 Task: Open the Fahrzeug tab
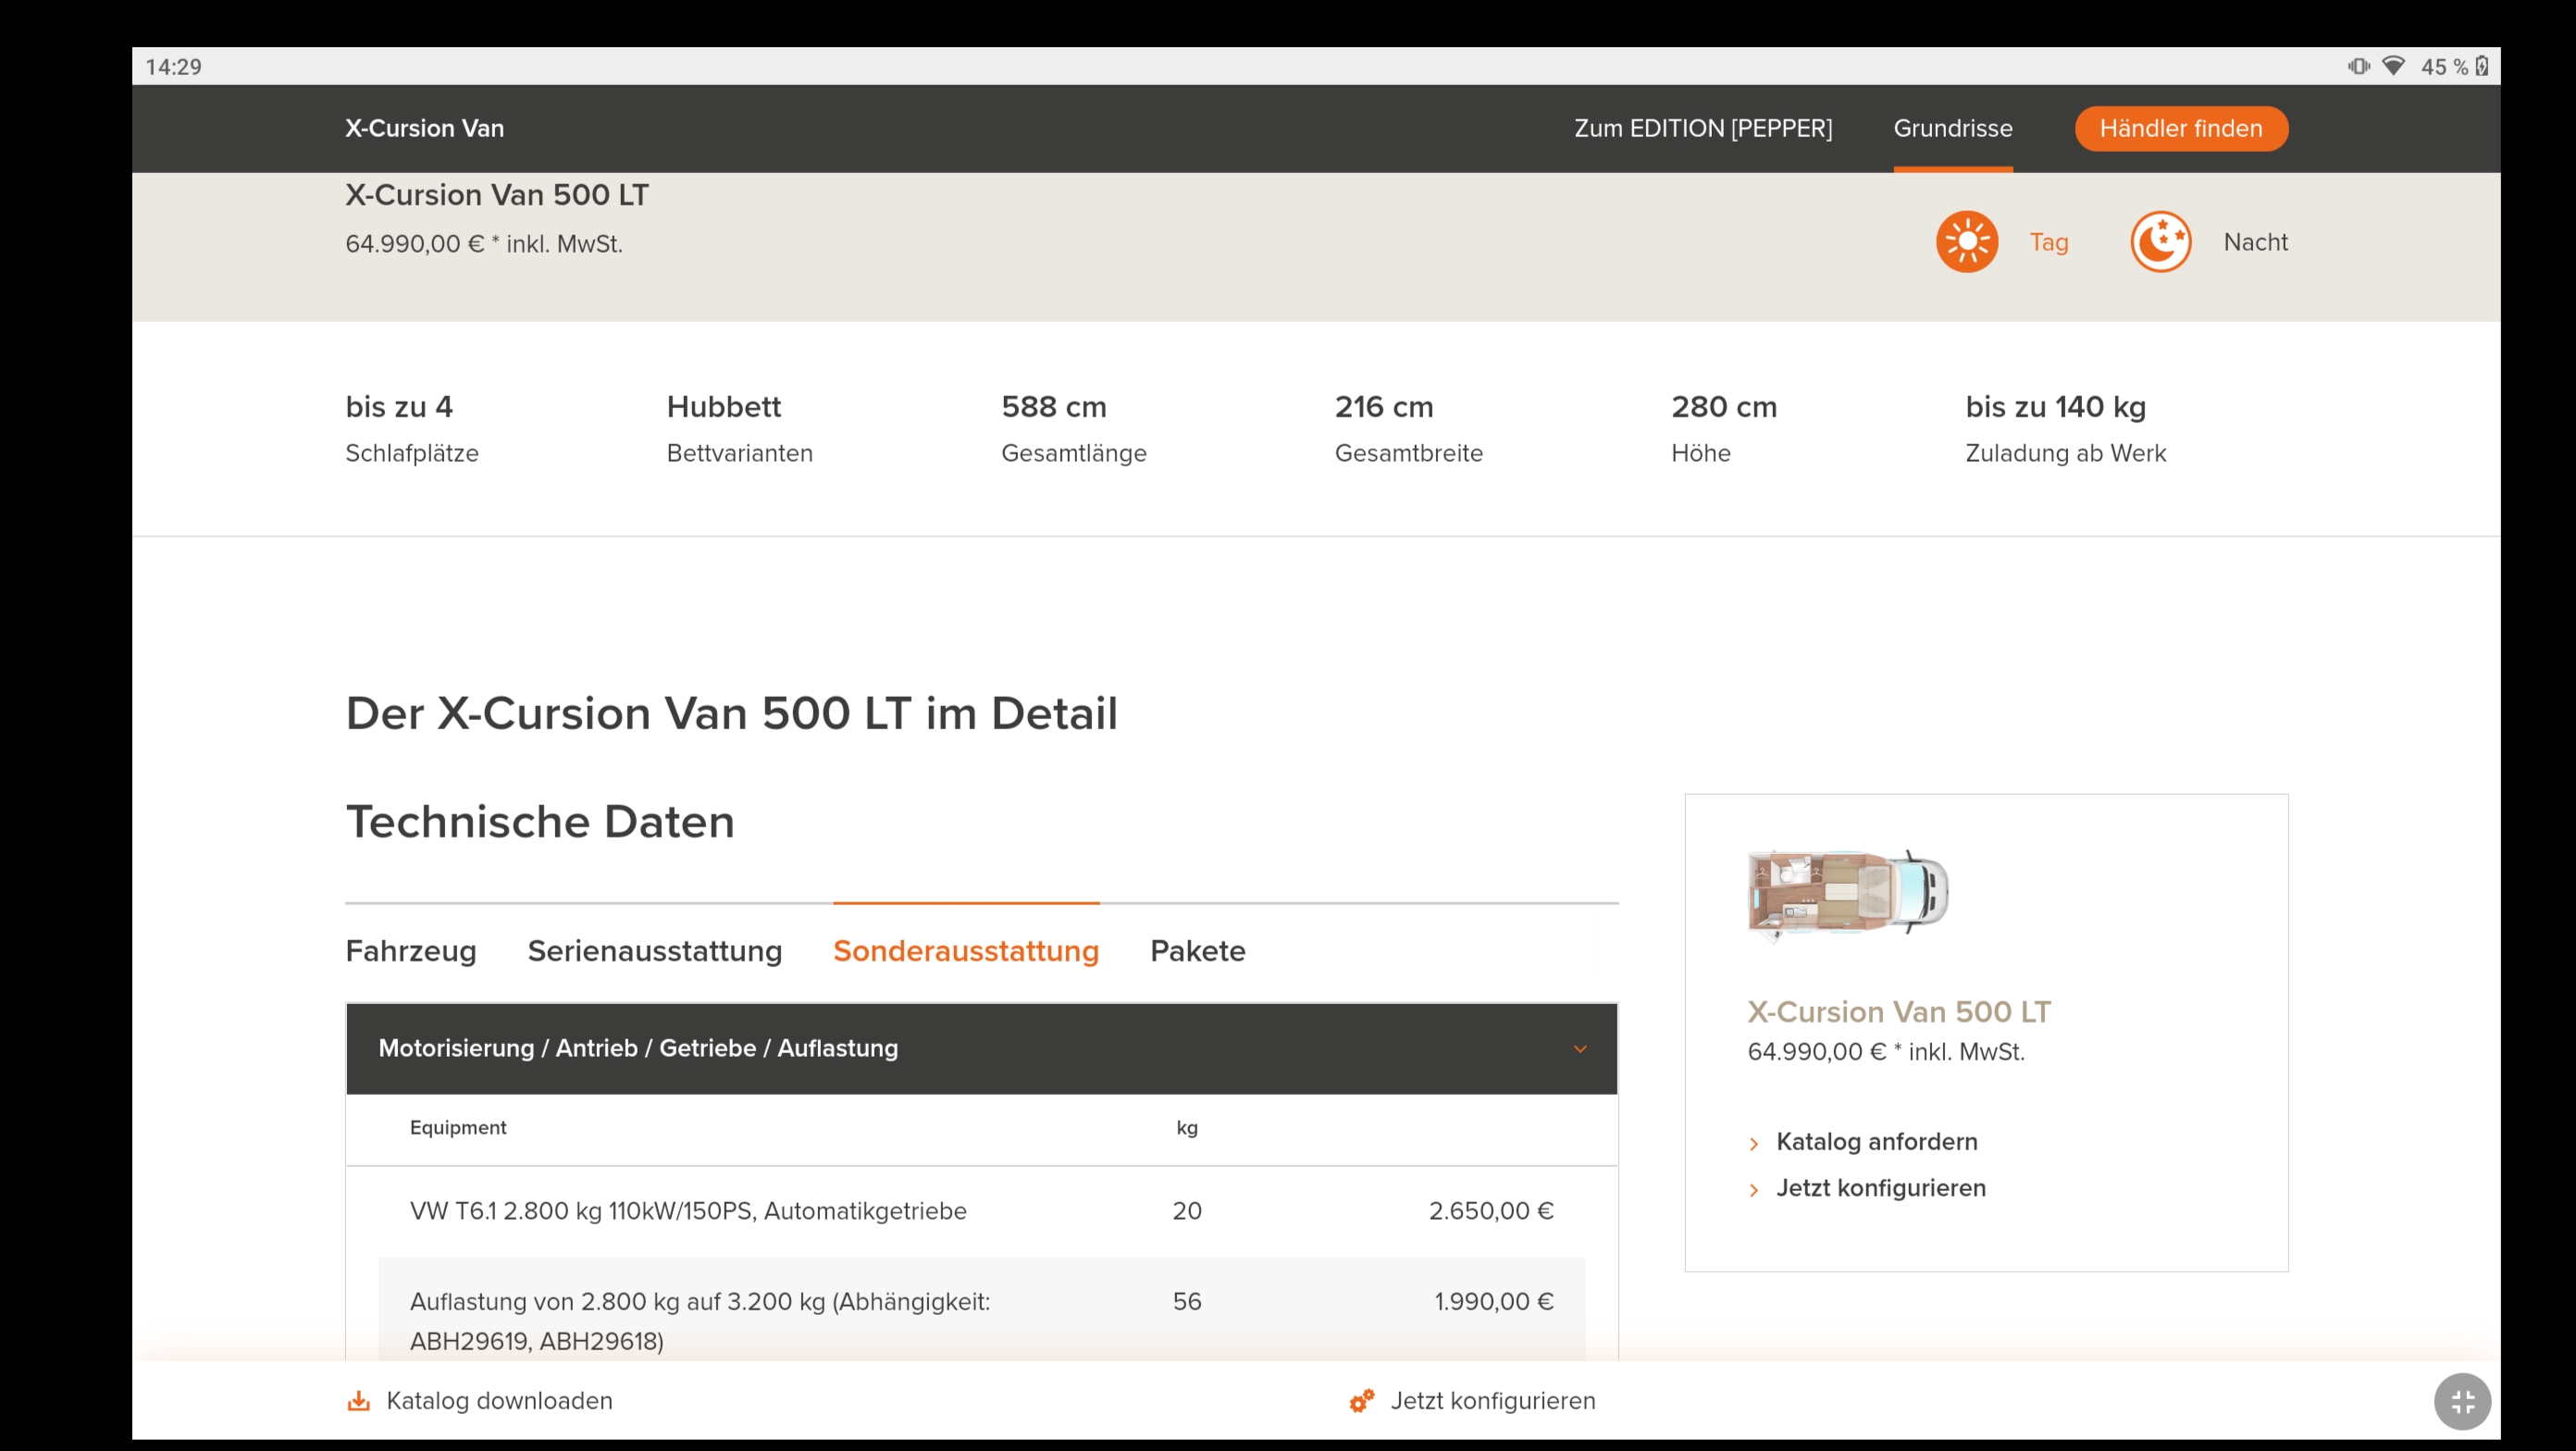[x=411, y=950]
